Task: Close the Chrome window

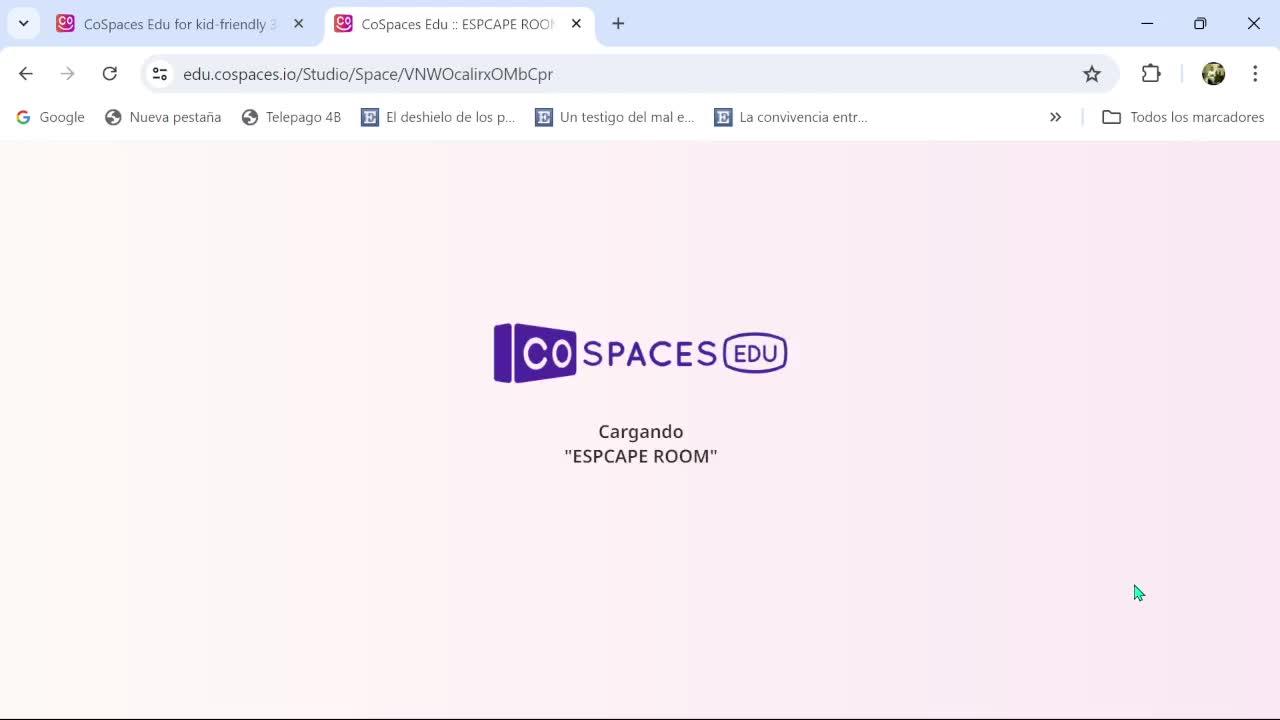Action: pos(1253,24)
